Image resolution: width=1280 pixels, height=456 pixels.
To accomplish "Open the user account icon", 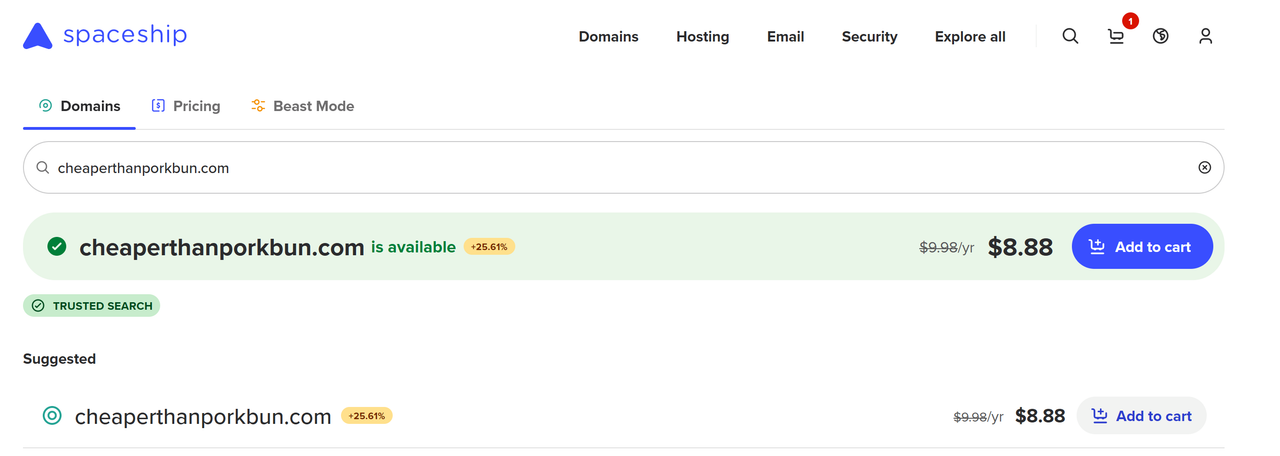I will click(1205, 36).
